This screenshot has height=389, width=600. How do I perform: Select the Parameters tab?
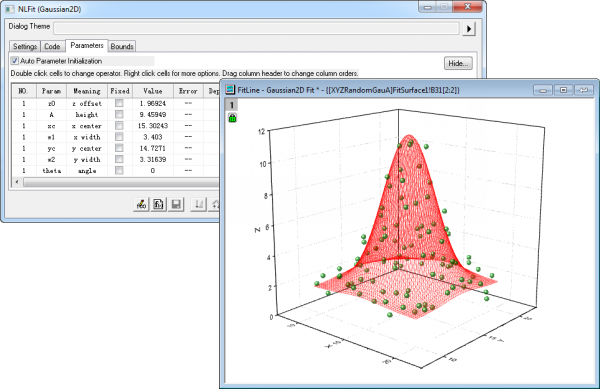[87, 45]
